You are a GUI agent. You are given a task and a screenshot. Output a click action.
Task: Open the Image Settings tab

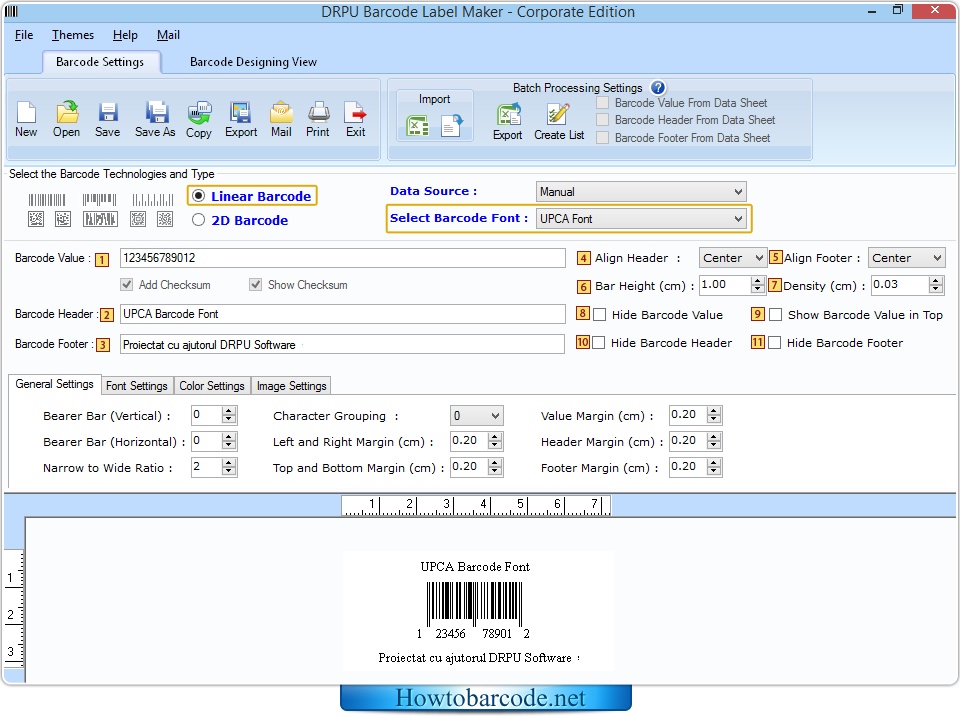pyautogui.click(x=291, y=386)
